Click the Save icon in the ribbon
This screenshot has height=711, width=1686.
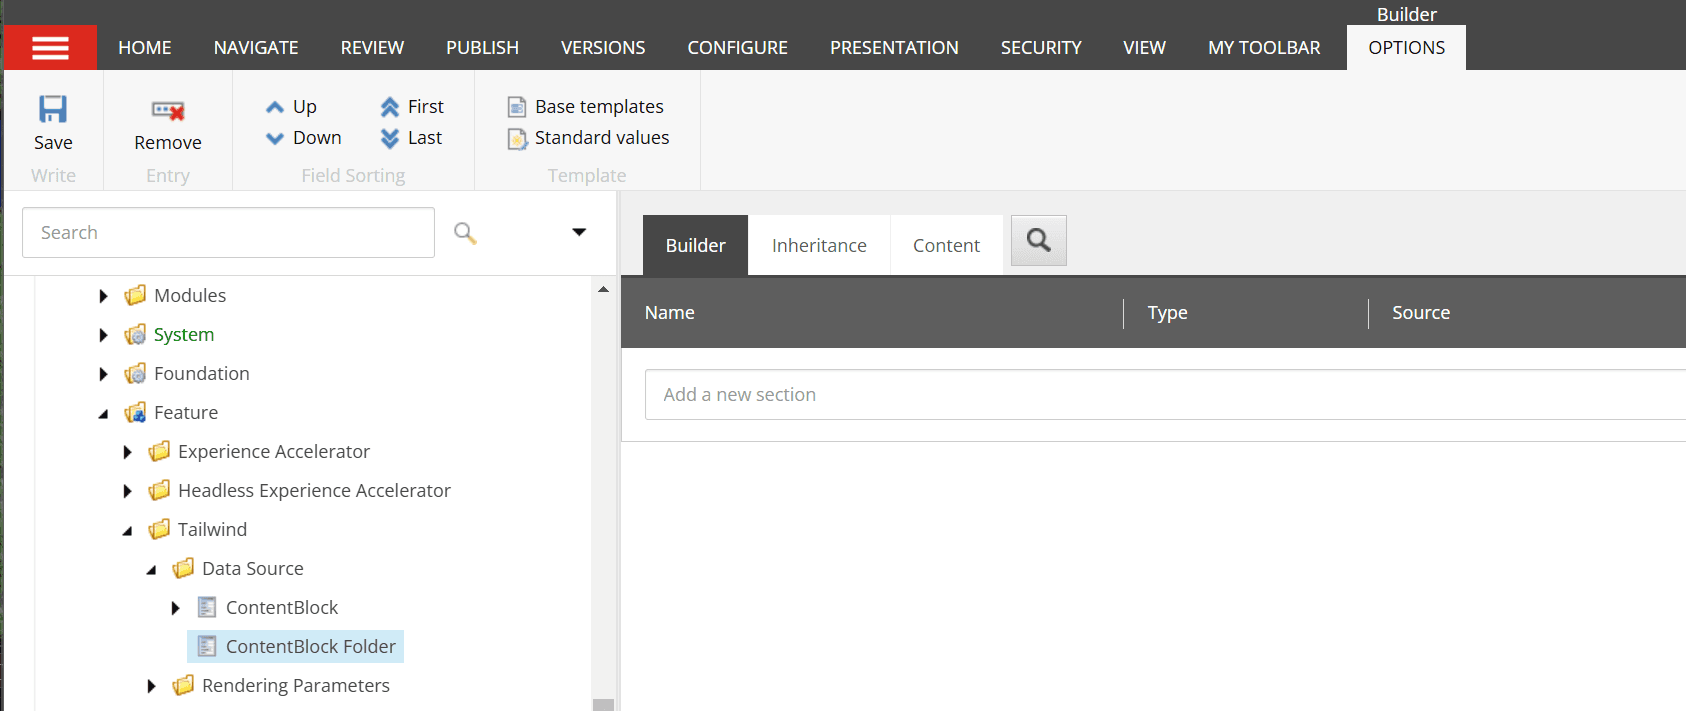point(53,109)
